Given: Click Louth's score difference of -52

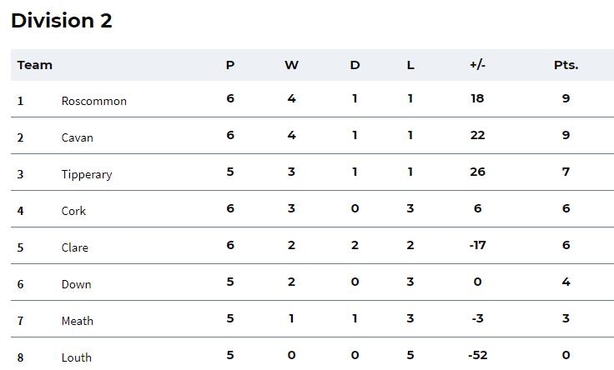Looking at the screenshot, I should tap(478, 355).
